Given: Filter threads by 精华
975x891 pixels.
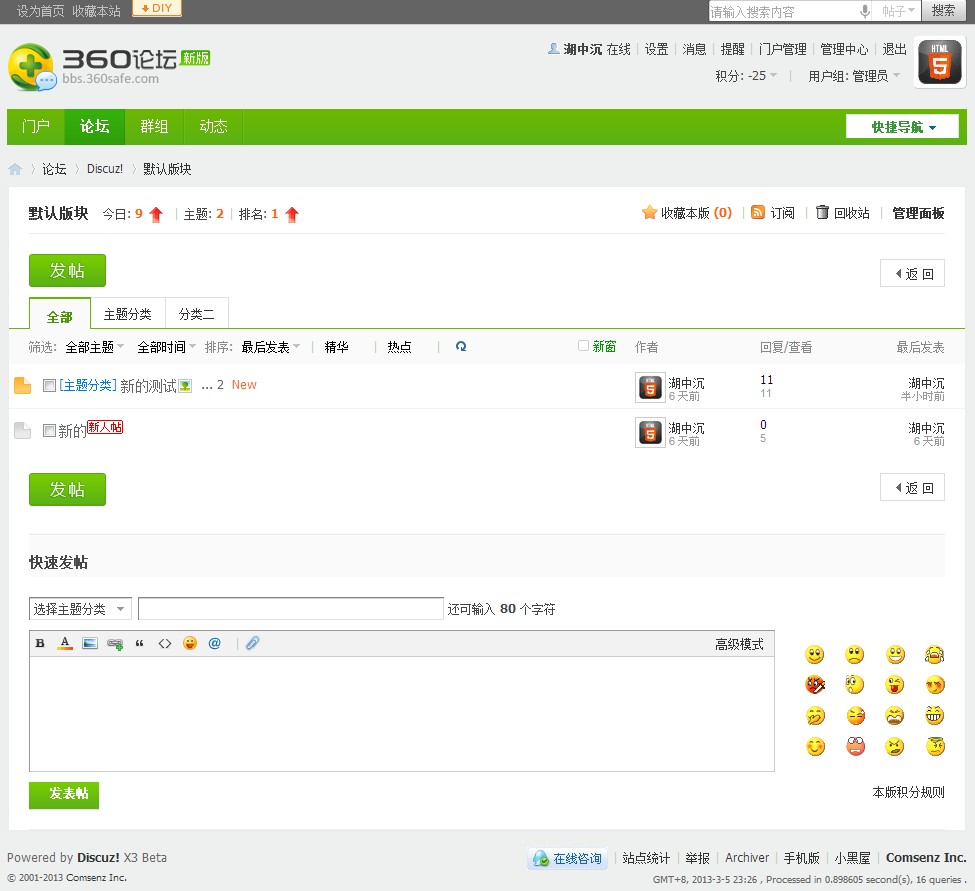Looking at the screenshot, I should (336, 347).
